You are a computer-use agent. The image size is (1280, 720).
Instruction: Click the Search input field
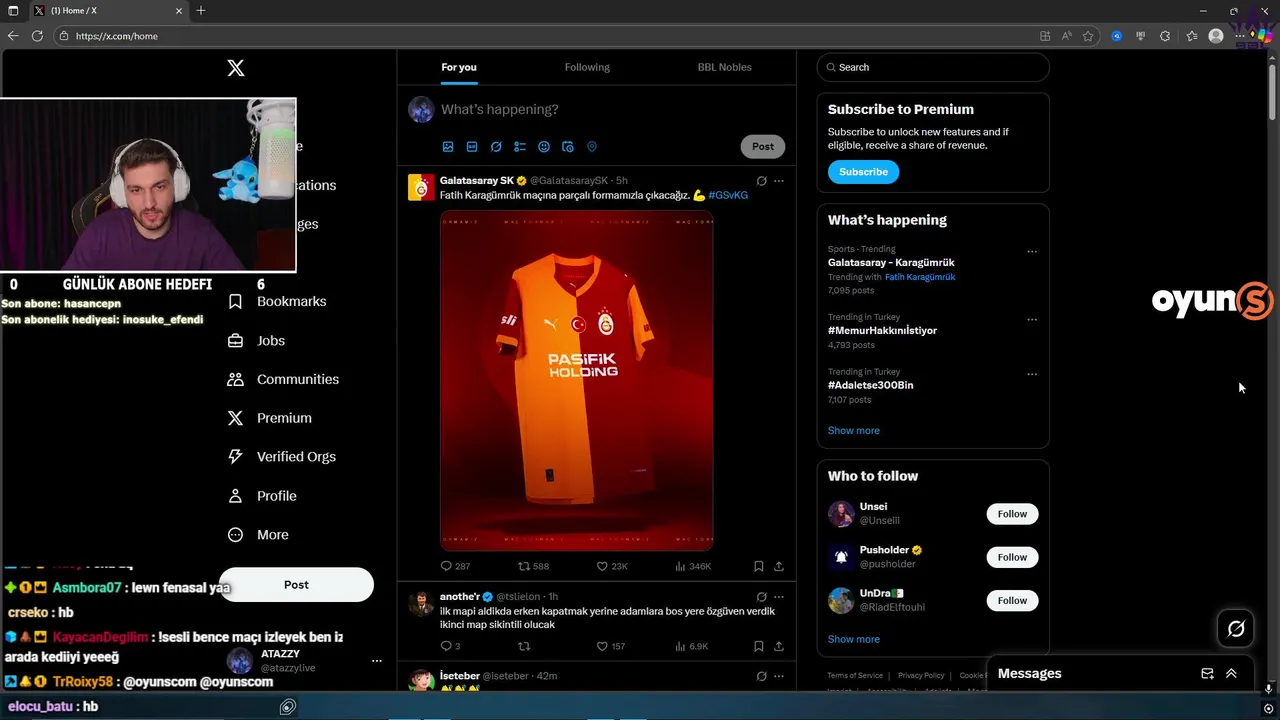click(933, 67)
